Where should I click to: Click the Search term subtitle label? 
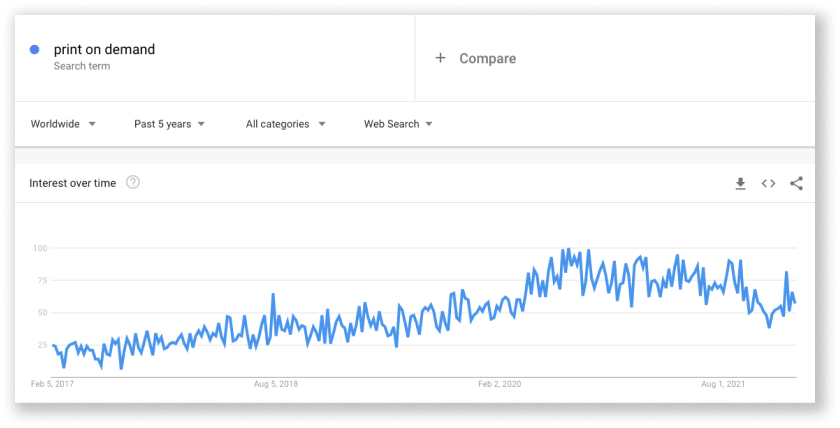pos(82,66)
